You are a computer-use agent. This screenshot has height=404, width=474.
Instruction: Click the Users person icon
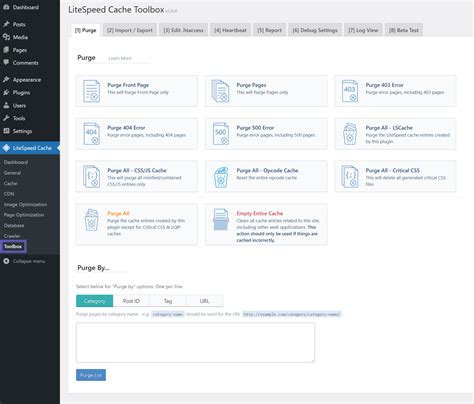coord(6,105)
